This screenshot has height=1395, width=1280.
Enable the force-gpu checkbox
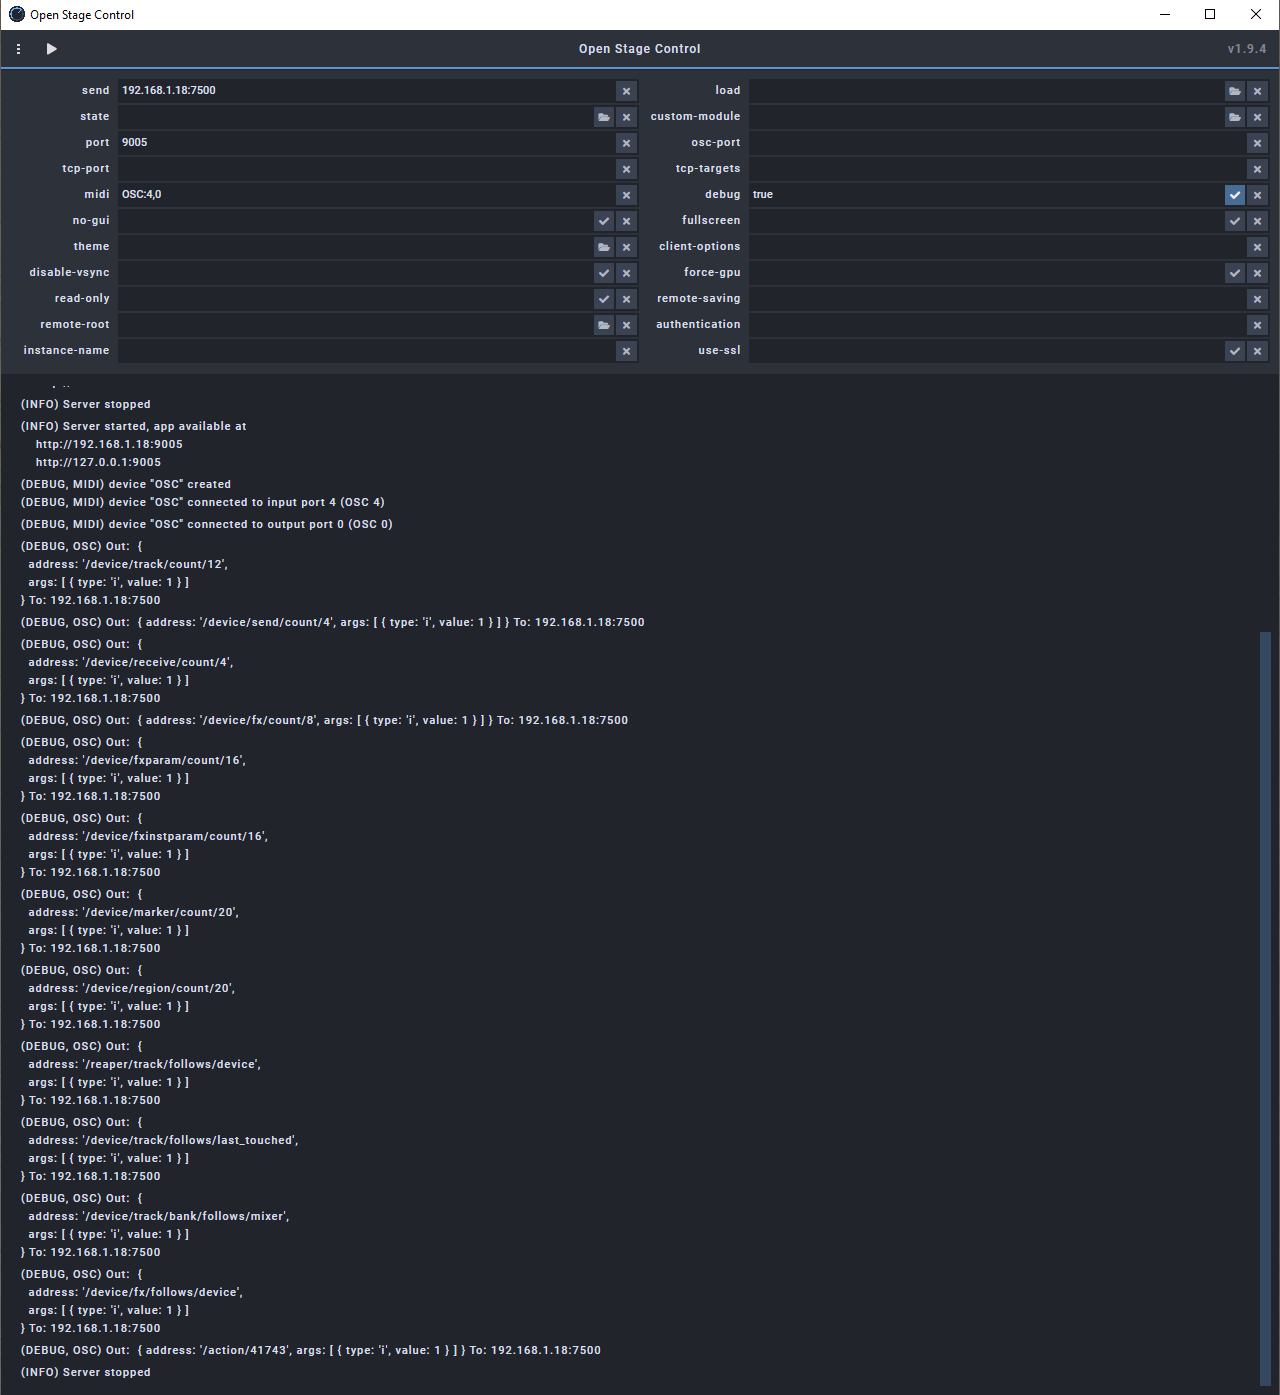click(x=1235, y=273)
